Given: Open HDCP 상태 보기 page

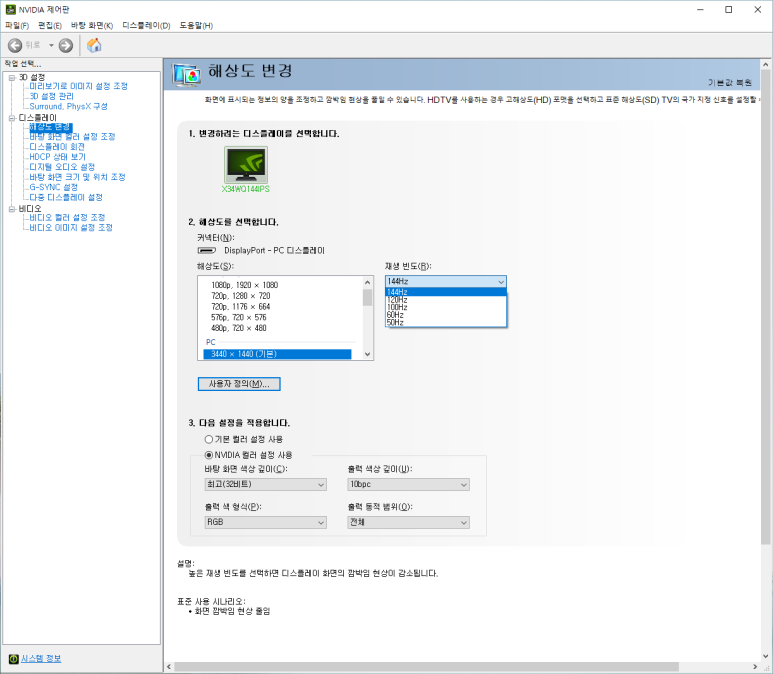Looking at the screenshot, I should click(x=57, y=157).
